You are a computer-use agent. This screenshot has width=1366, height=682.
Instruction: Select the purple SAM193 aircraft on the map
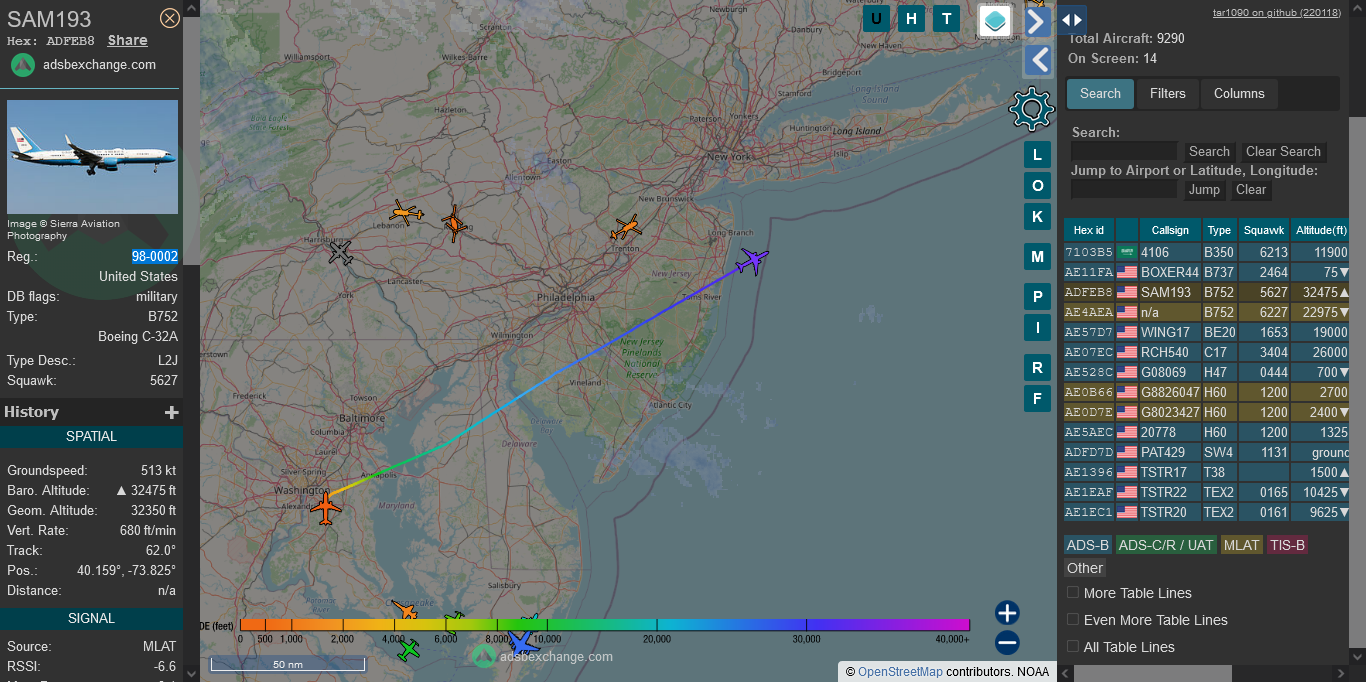coord(751,262)
